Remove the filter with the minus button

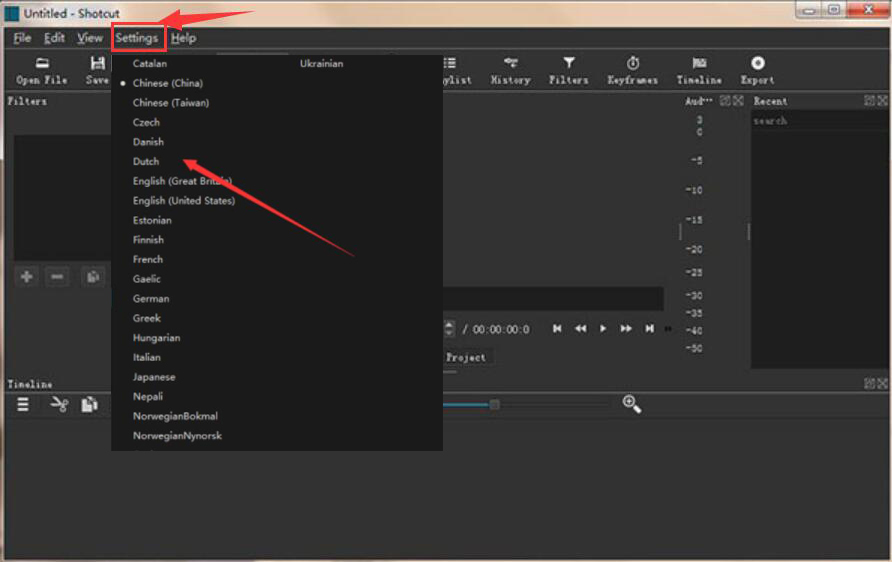57,277
